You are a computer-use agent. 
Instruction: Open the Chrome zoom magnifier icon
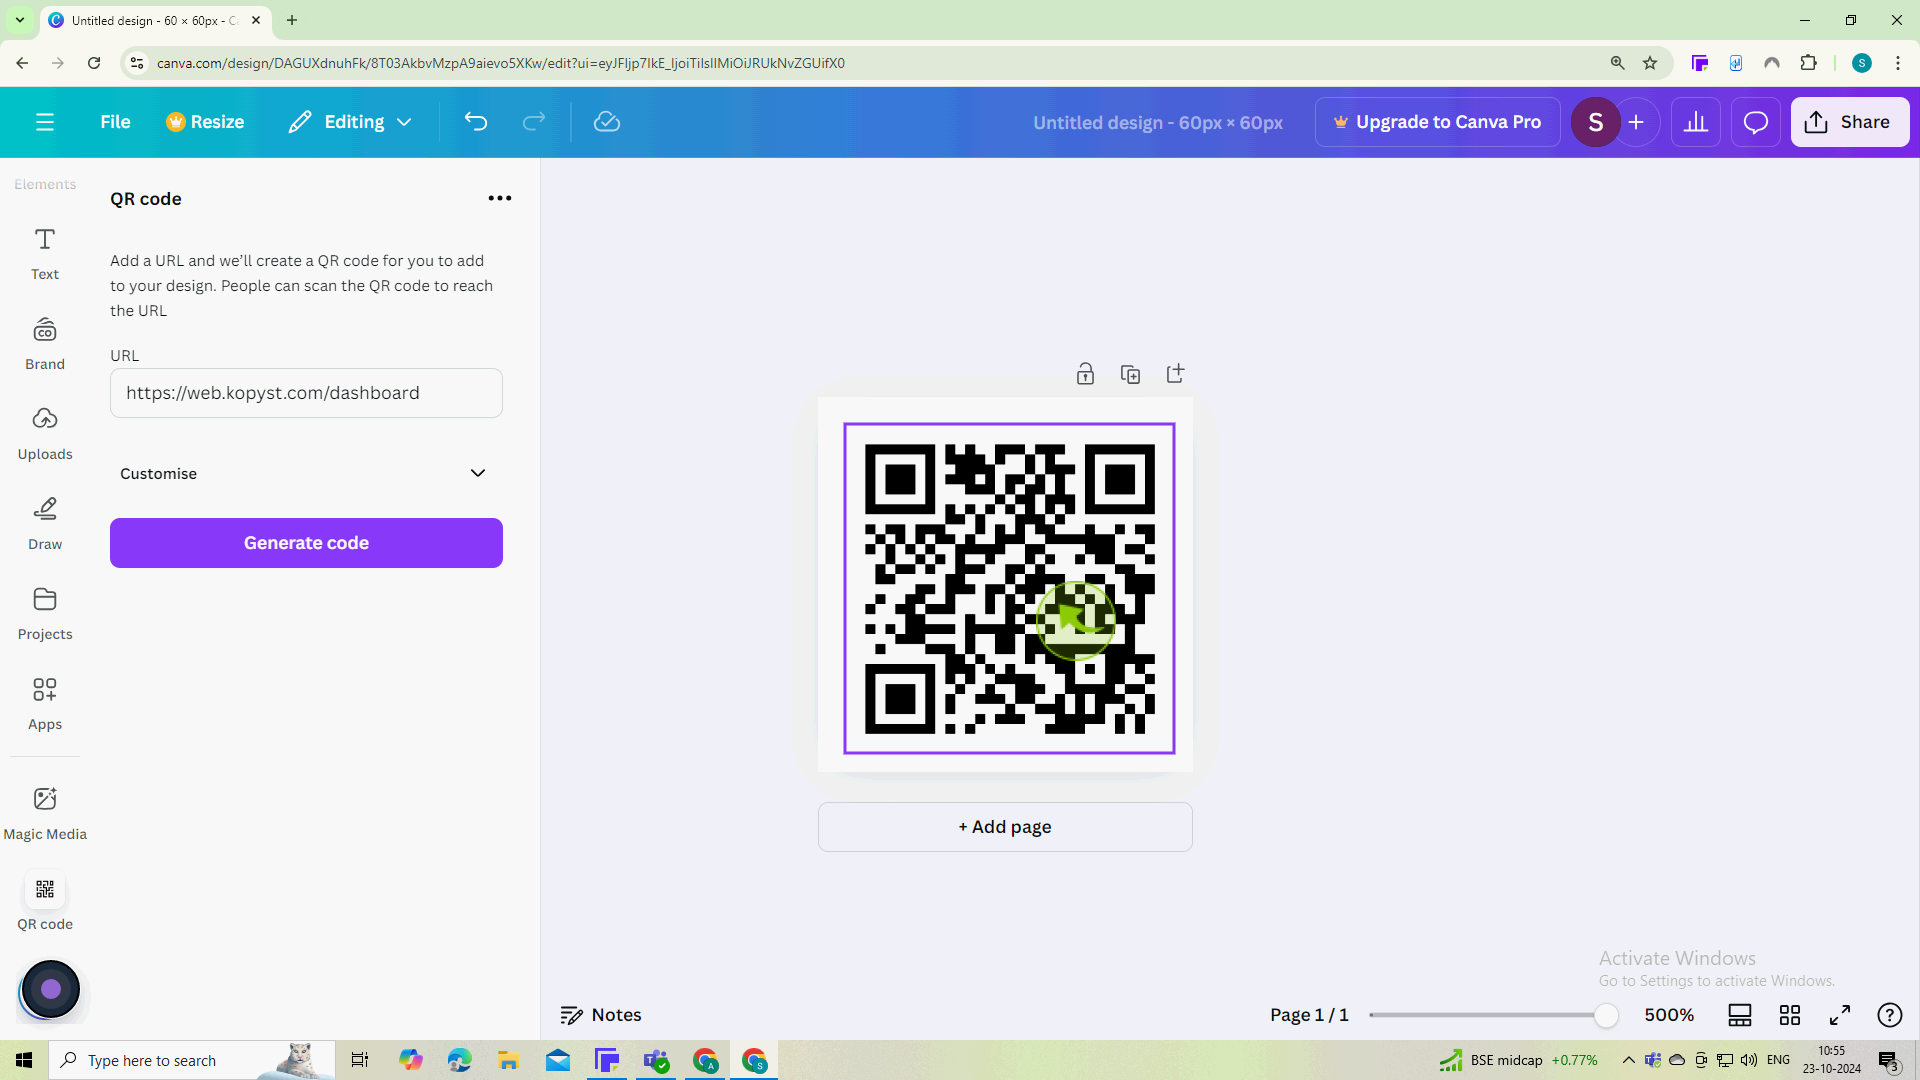coord(1617,63)
